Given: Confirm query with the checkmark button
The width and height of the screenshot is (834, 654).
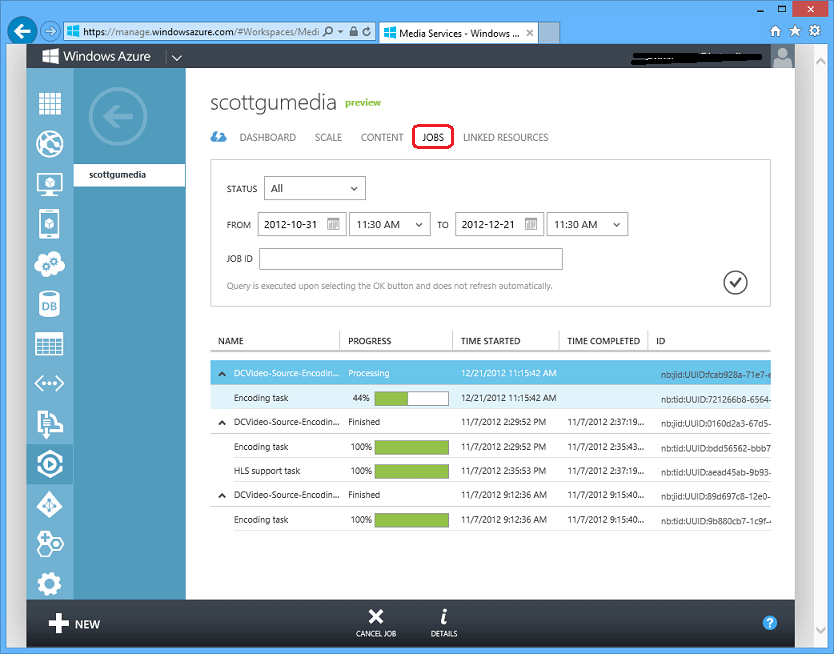Looking at the screenshot, I should coord(735,282).
